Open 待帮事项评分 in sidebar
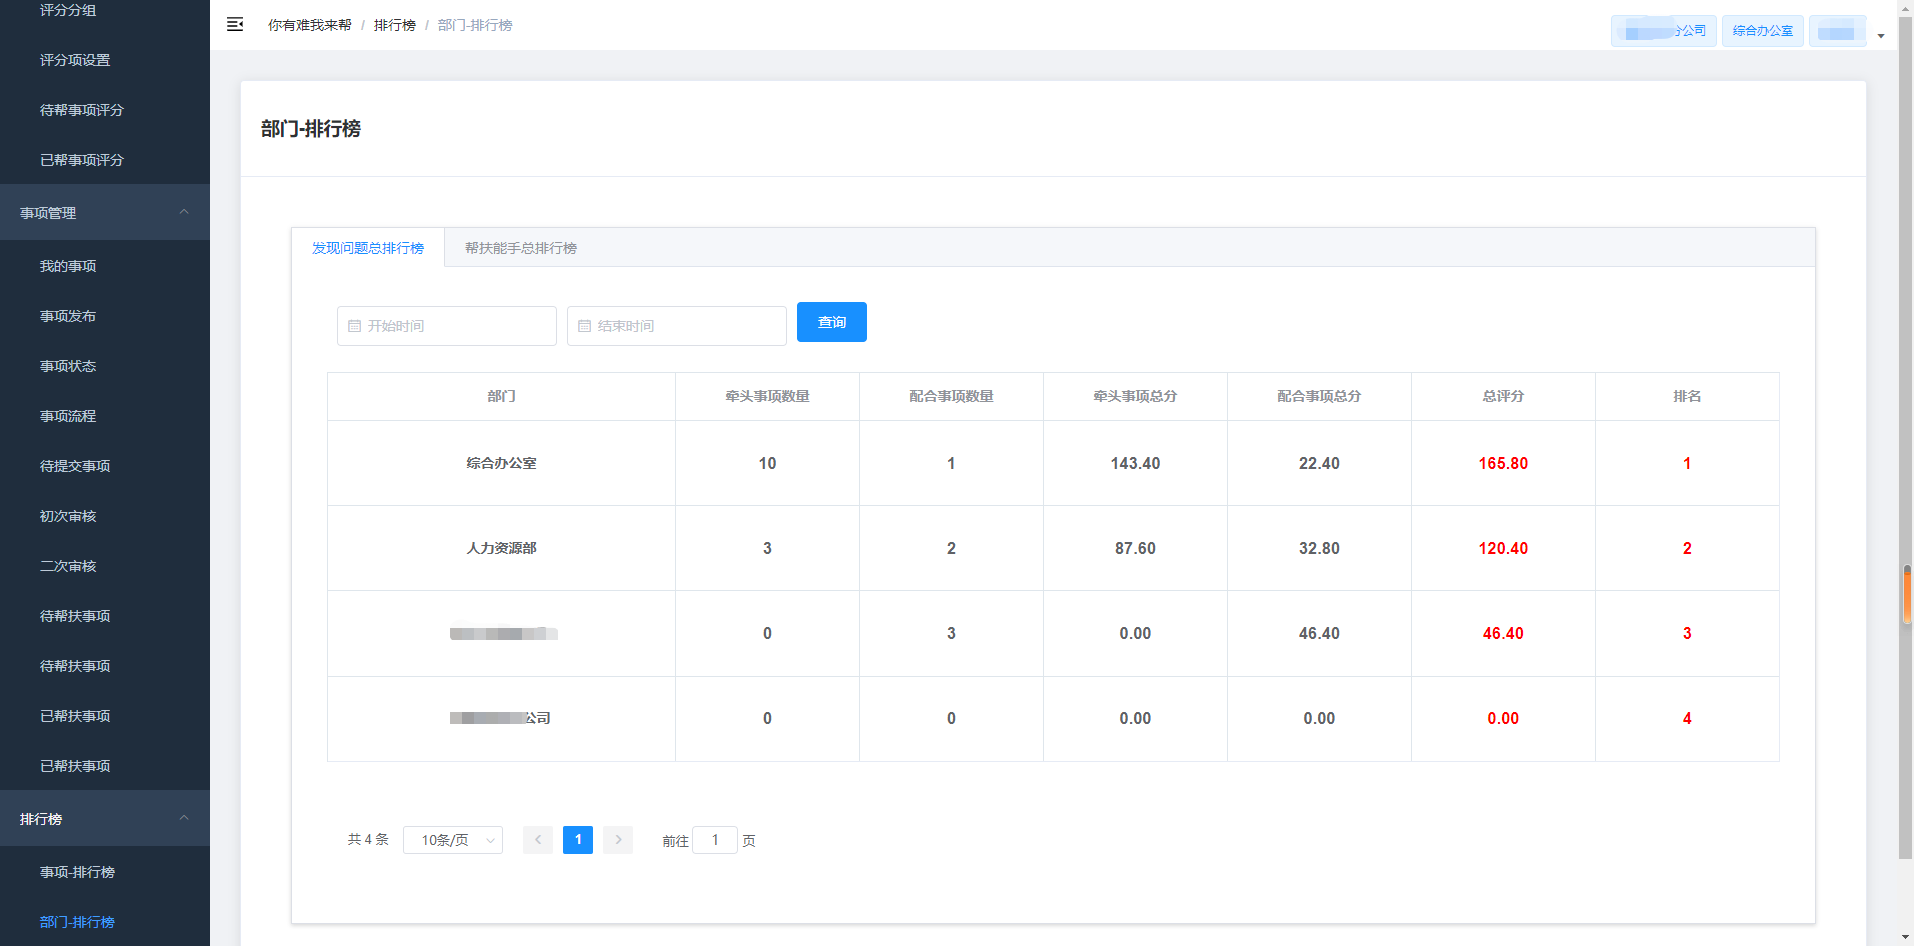Screen dimensions: 1914x946 pyautogui.click(x=105, y=110)
